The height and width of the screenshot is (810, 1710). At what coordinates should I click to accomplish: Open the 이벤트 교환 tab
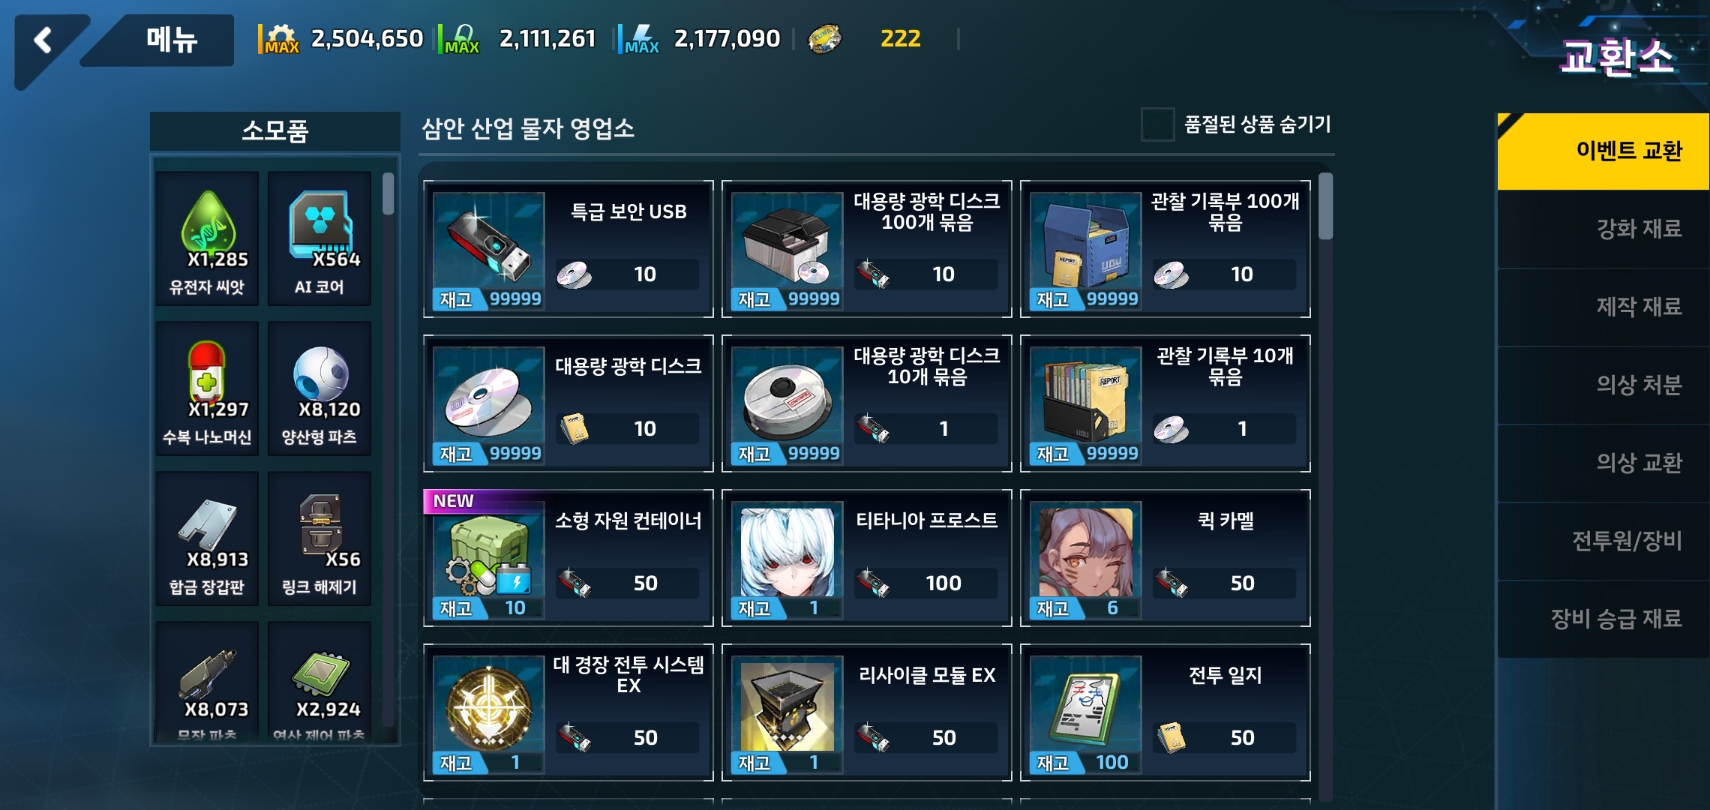(1603, 151)
